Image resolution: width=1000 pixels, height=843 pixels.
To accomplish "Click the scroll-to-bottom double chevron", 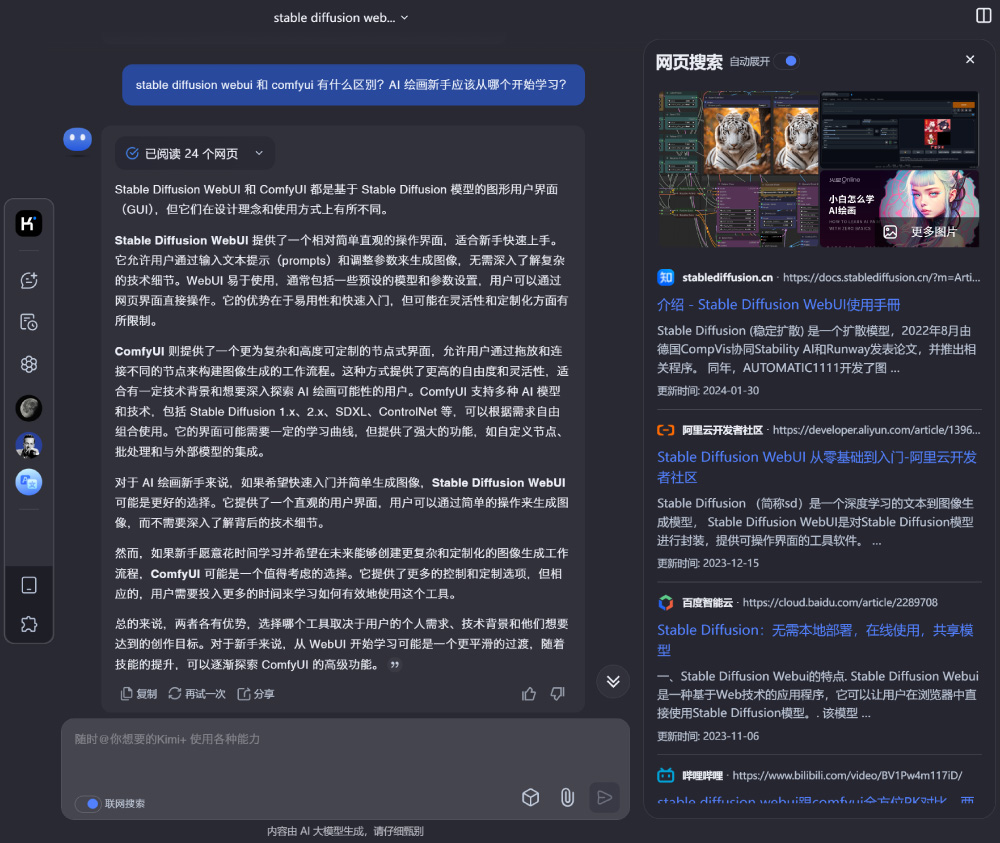I will (x=612, y=681).
